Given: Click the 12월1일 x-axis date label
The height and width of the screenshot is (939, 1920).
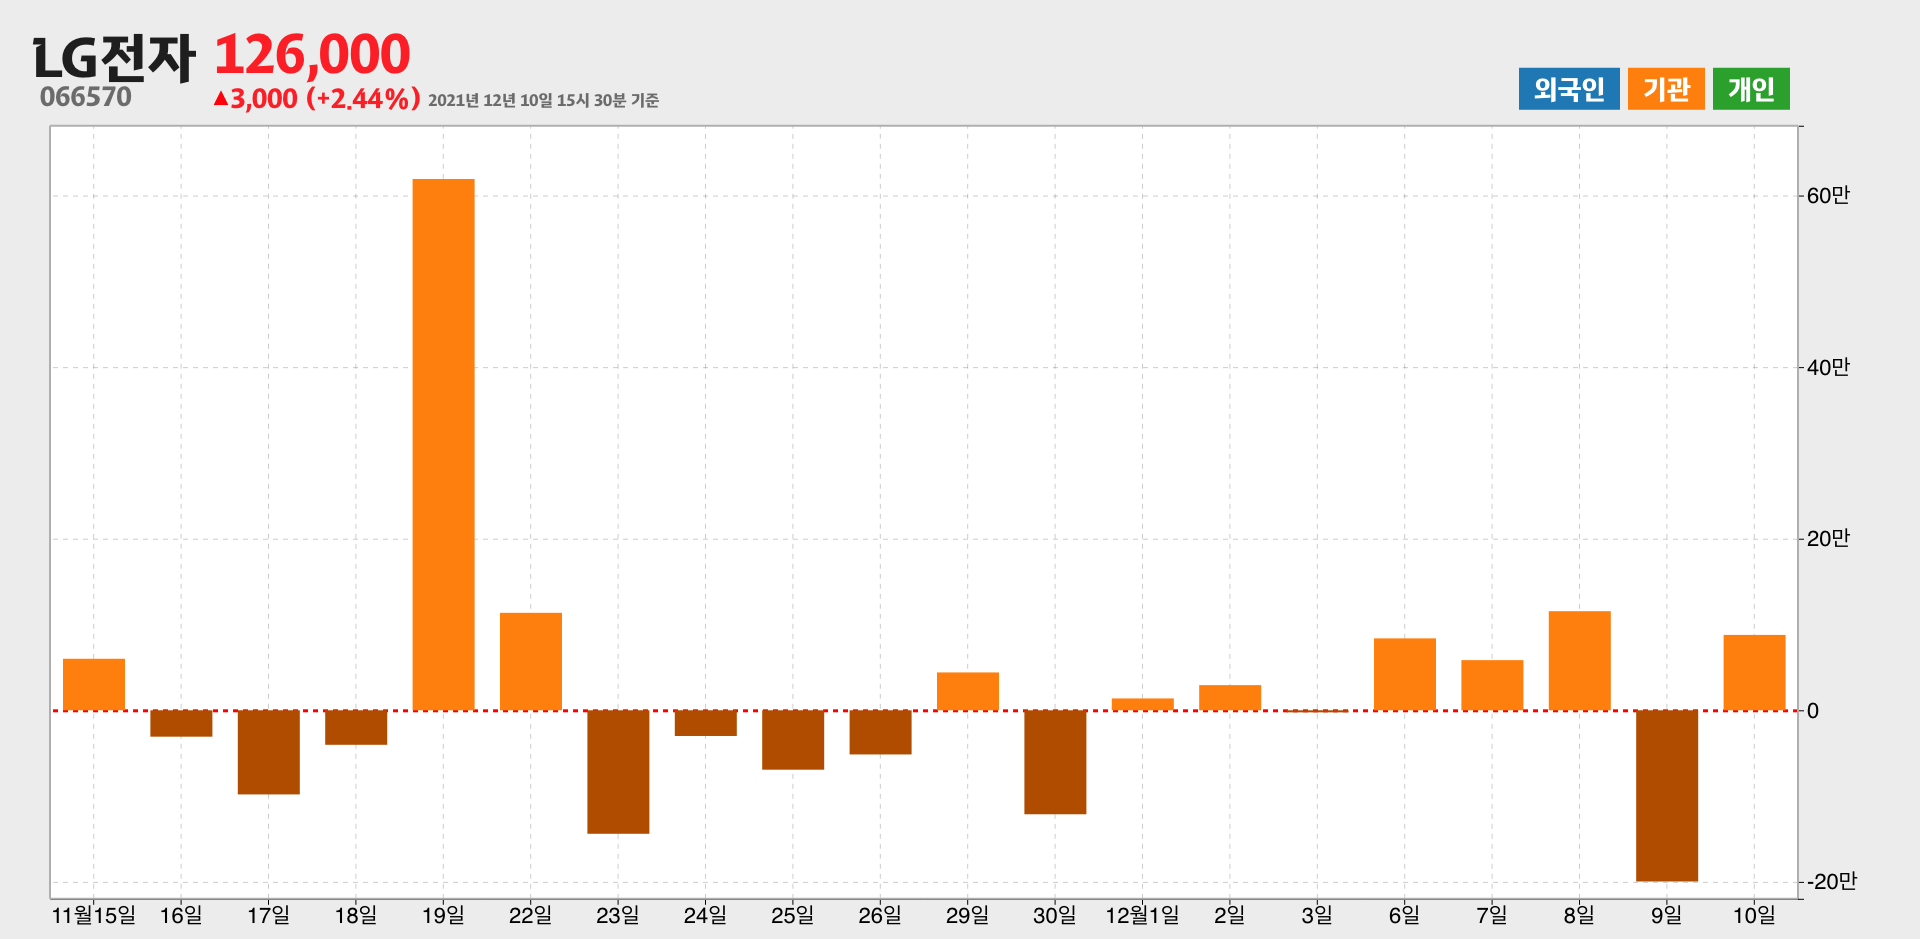Looking at the screenshot, I should (x=1143, y=915).
